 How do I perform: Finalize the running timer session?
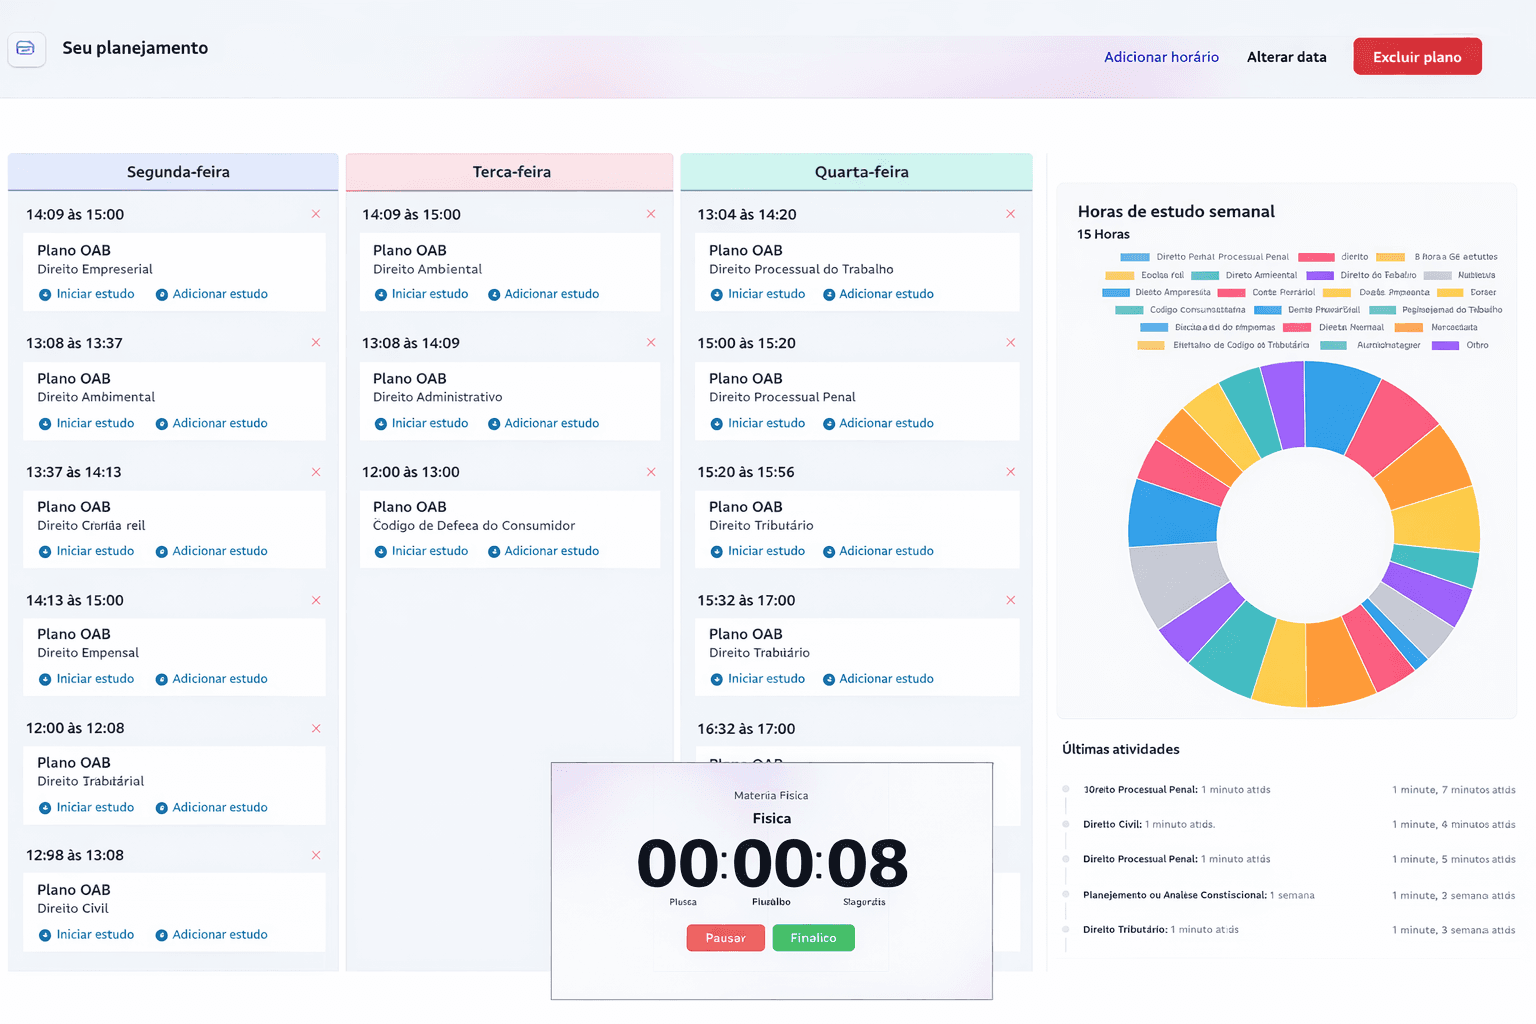813,938
